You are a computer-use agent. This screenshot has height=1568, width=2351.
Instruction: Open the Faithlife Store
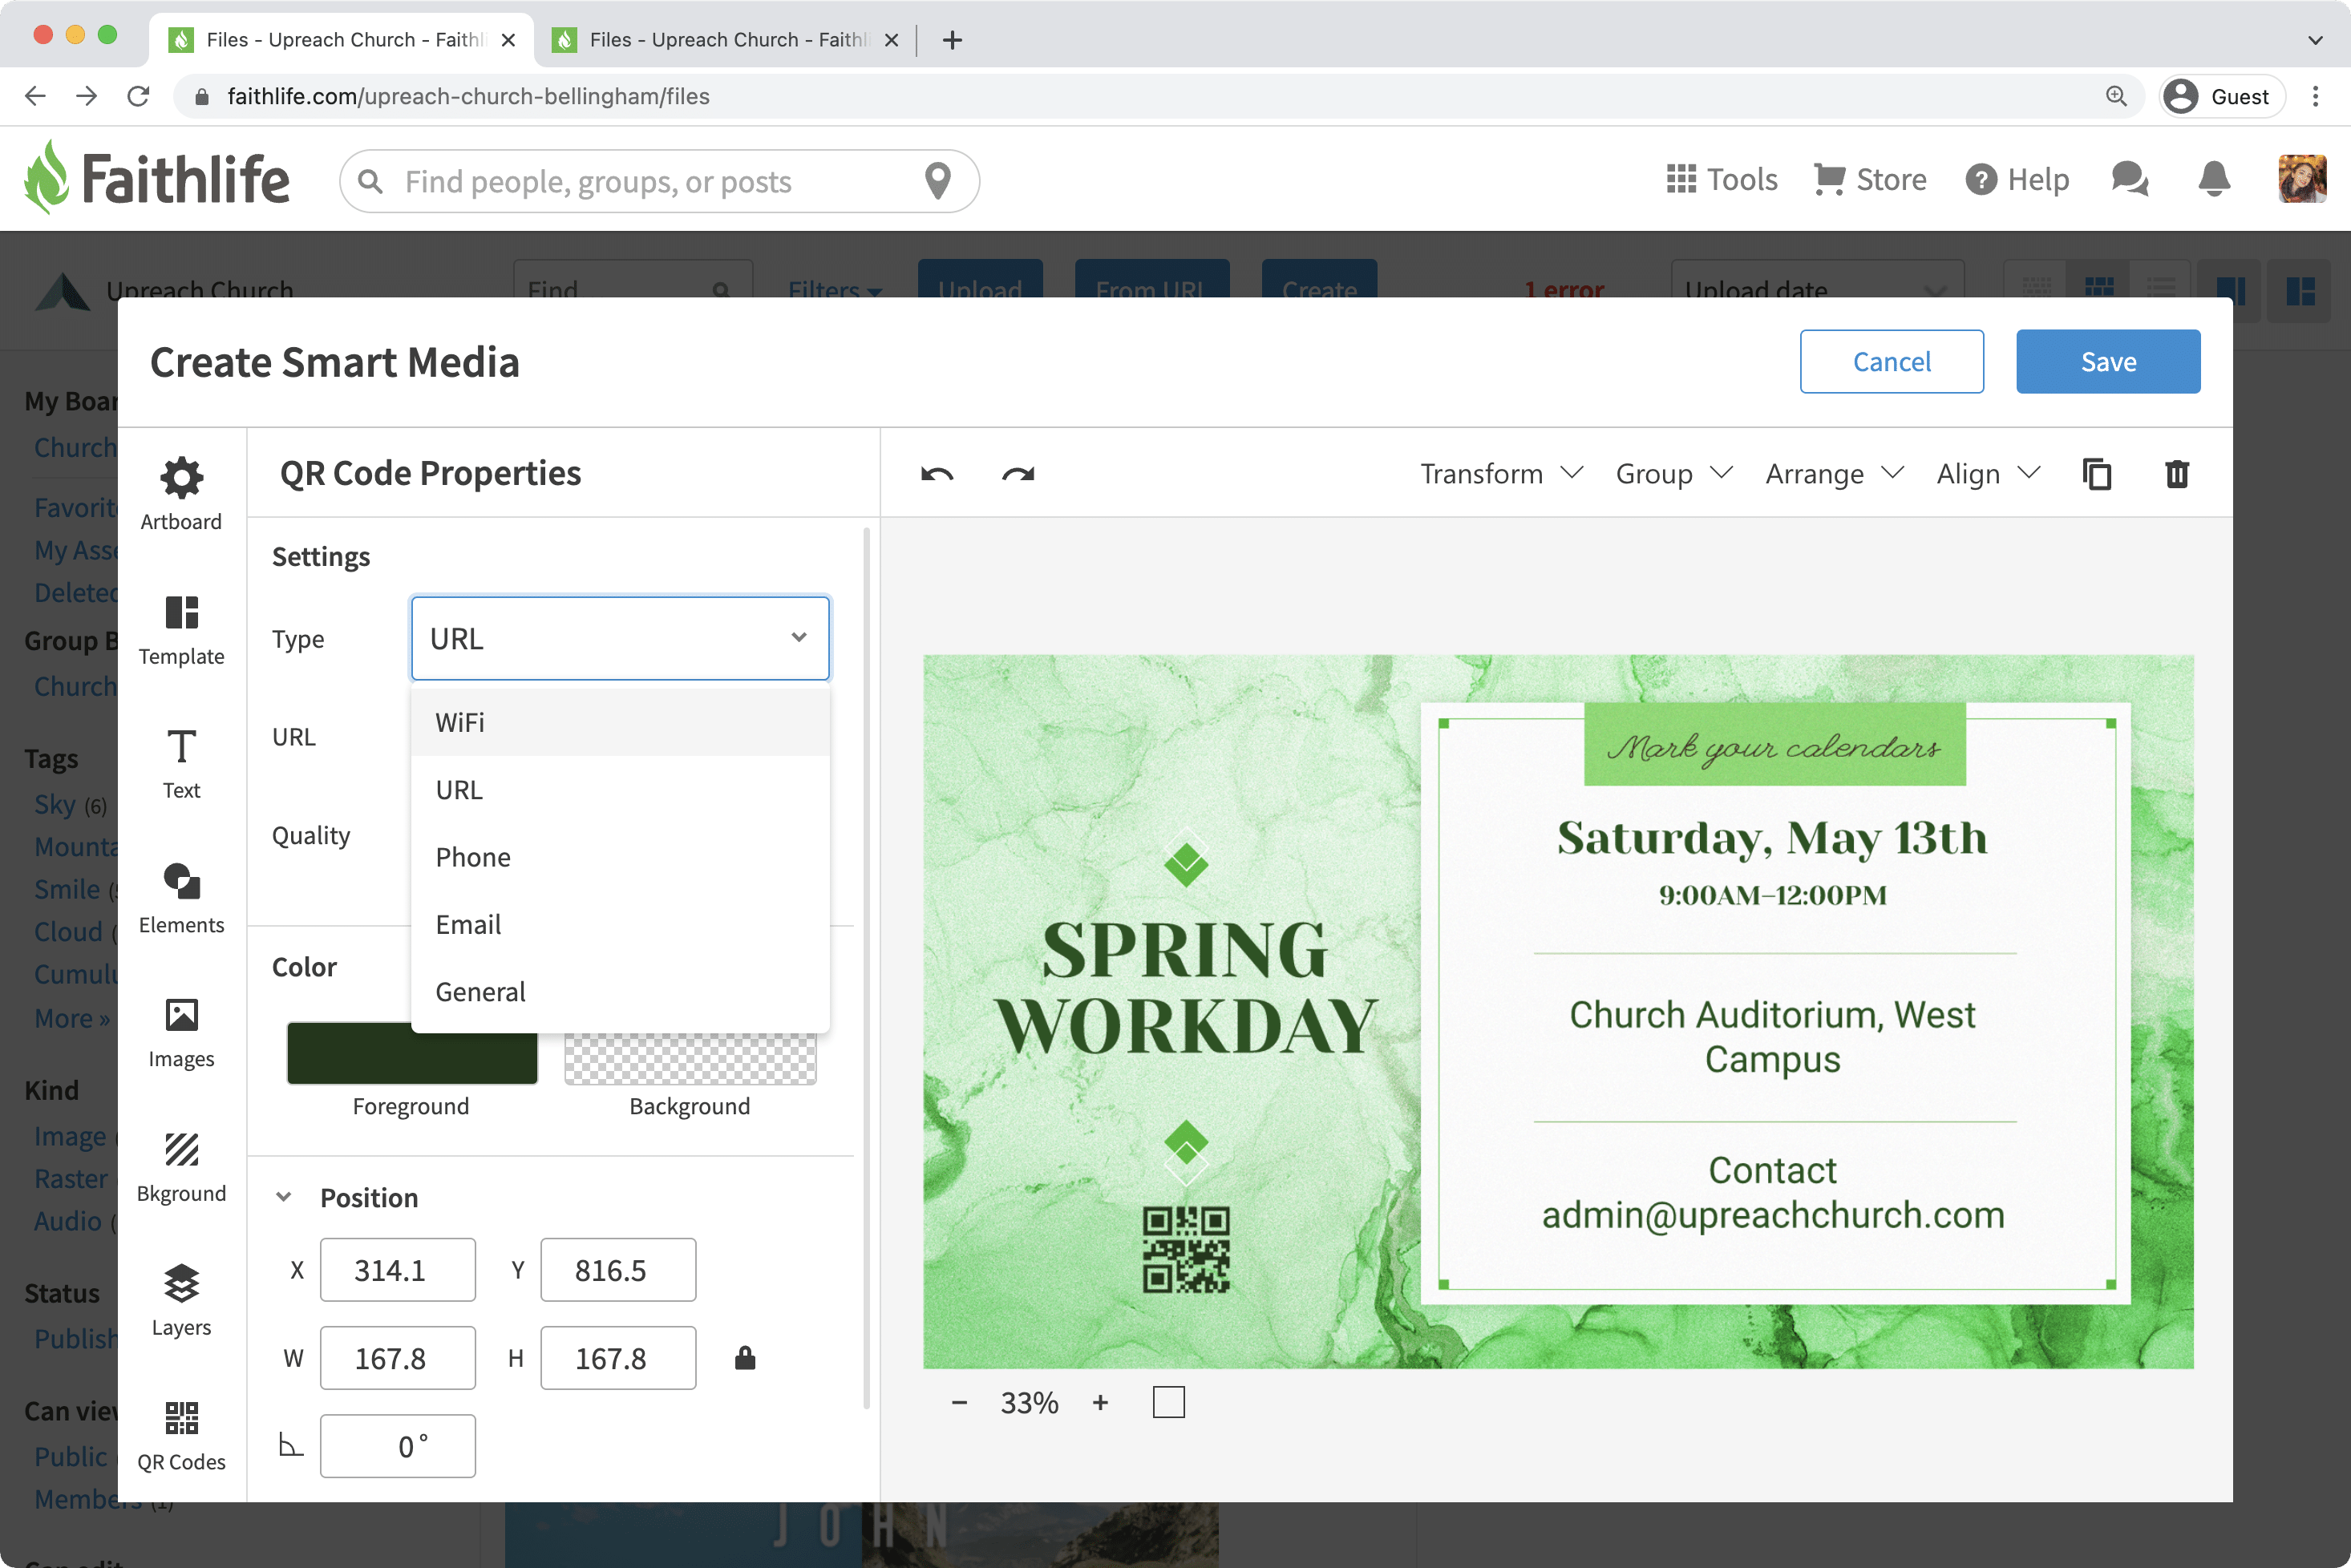pyautogui.click(x=1870, y=180)
